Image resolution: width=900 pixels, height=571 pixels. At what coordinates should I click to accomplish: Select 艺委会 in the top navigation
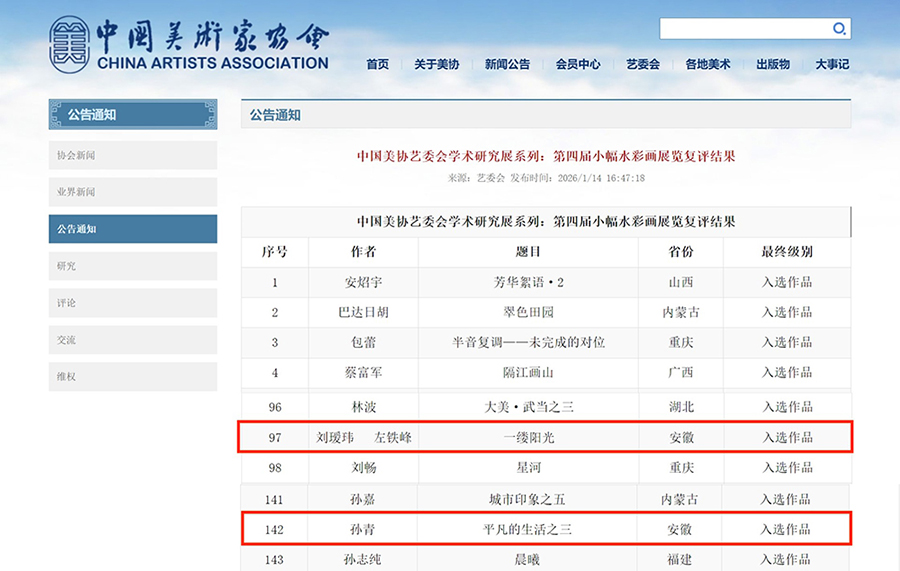point(643,64)
